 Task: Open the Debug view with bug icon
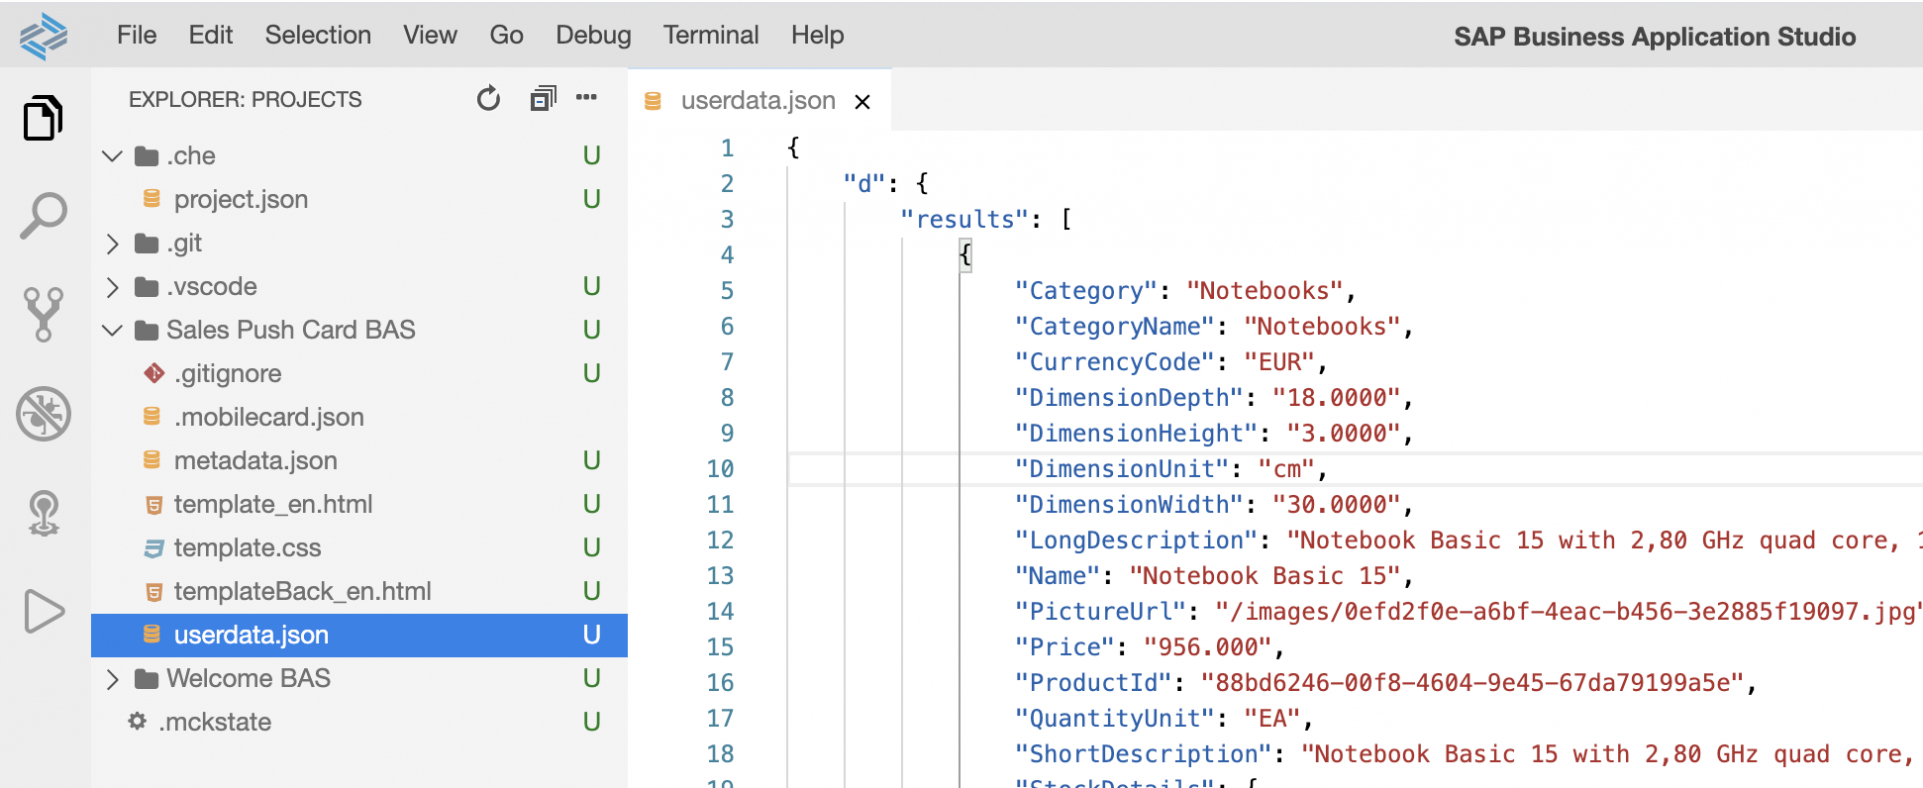(x=43, y=413)
